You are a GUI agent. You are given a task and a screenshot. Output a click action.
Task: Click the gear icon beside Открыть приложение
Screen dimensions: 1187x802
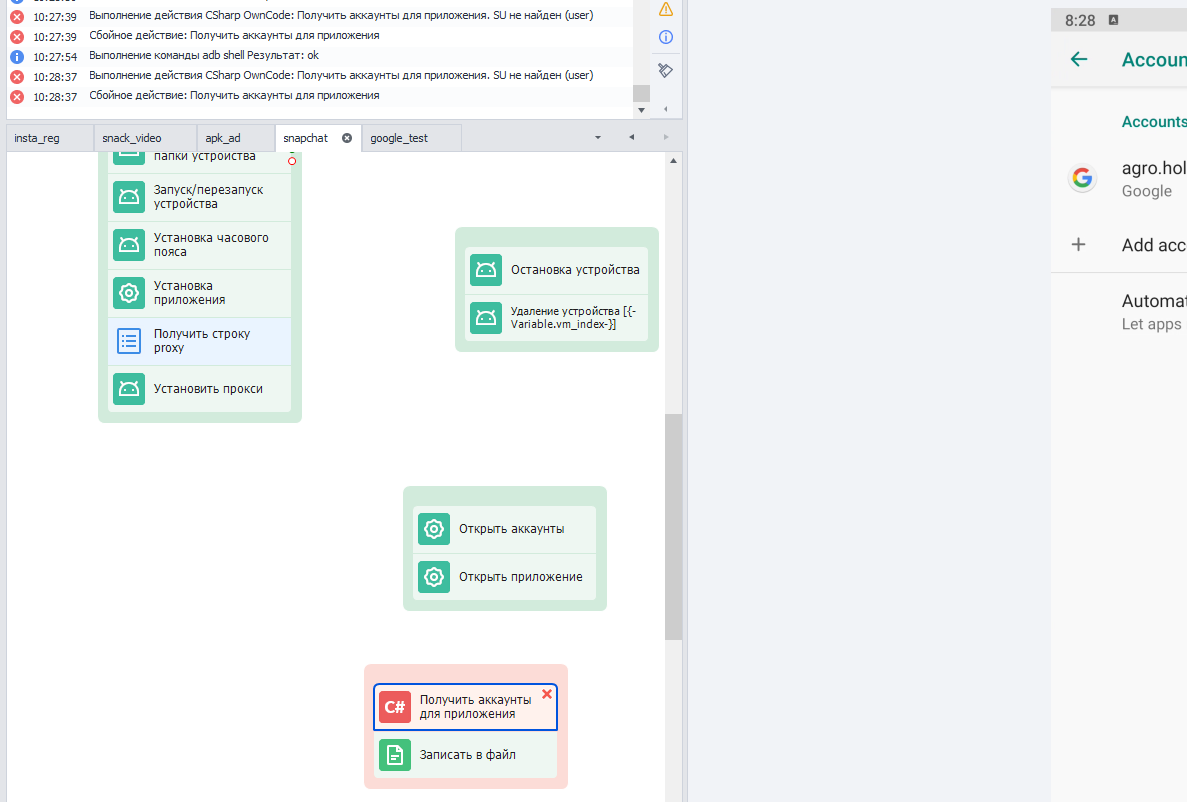[x=434, y=577]
